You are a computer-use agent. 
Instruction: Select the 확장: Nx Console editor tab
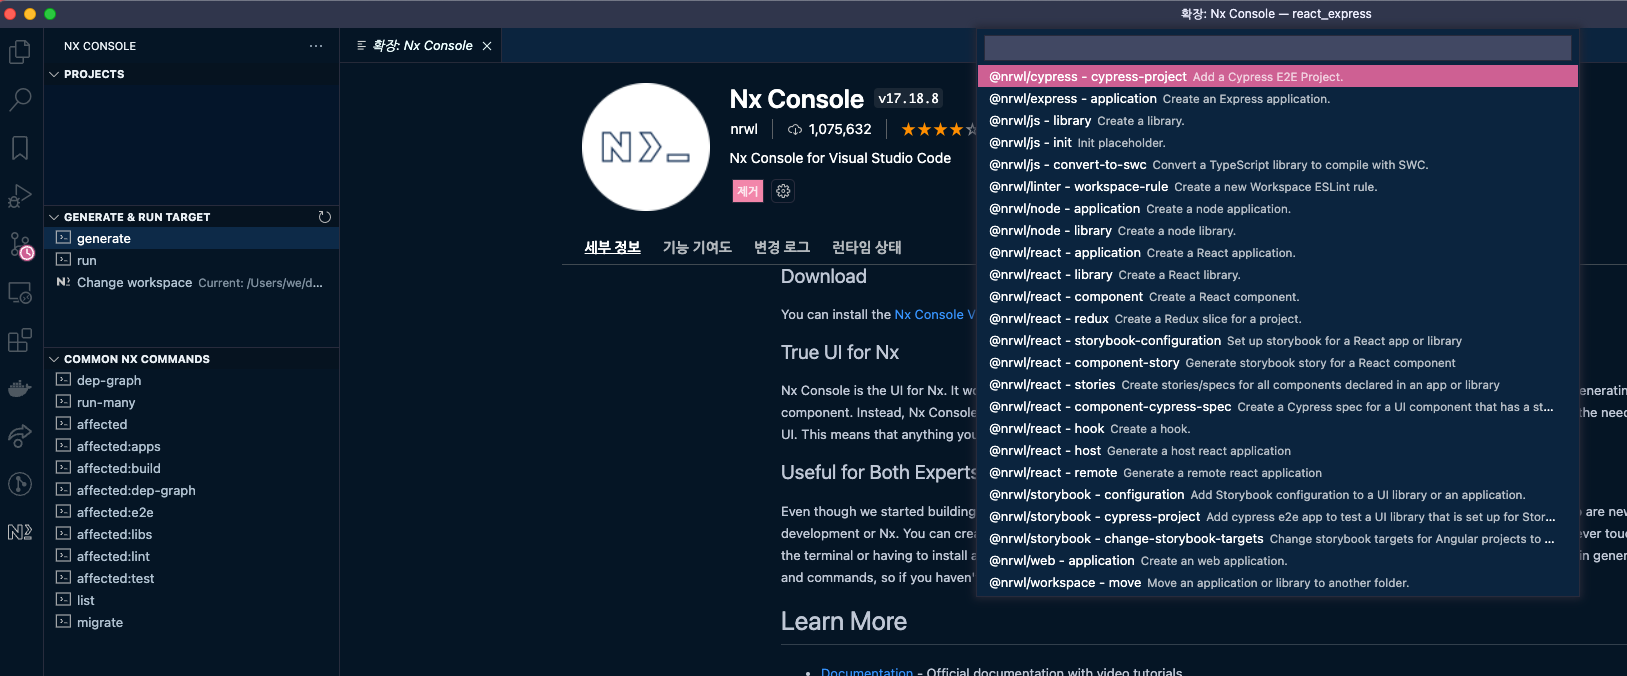(x=421, y=46)
